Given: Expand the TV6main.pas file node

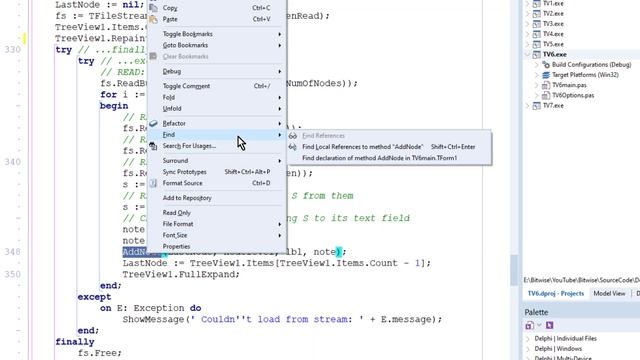Looking at the screenshot, I should [x=537, y=85].
